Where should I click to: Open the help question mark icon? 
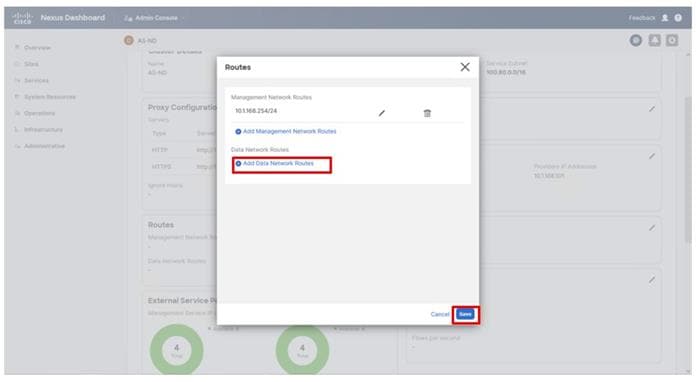pos(678,18)
